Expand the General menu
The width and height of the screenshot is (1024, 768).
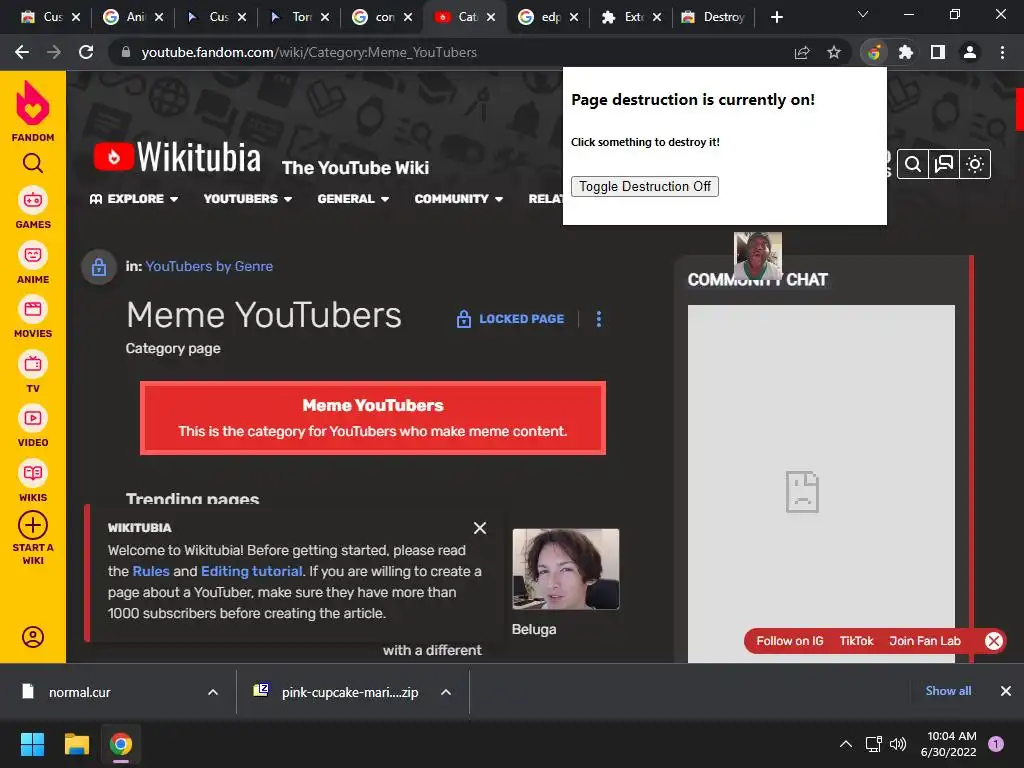pyautogui.click(x=353, y=199)
